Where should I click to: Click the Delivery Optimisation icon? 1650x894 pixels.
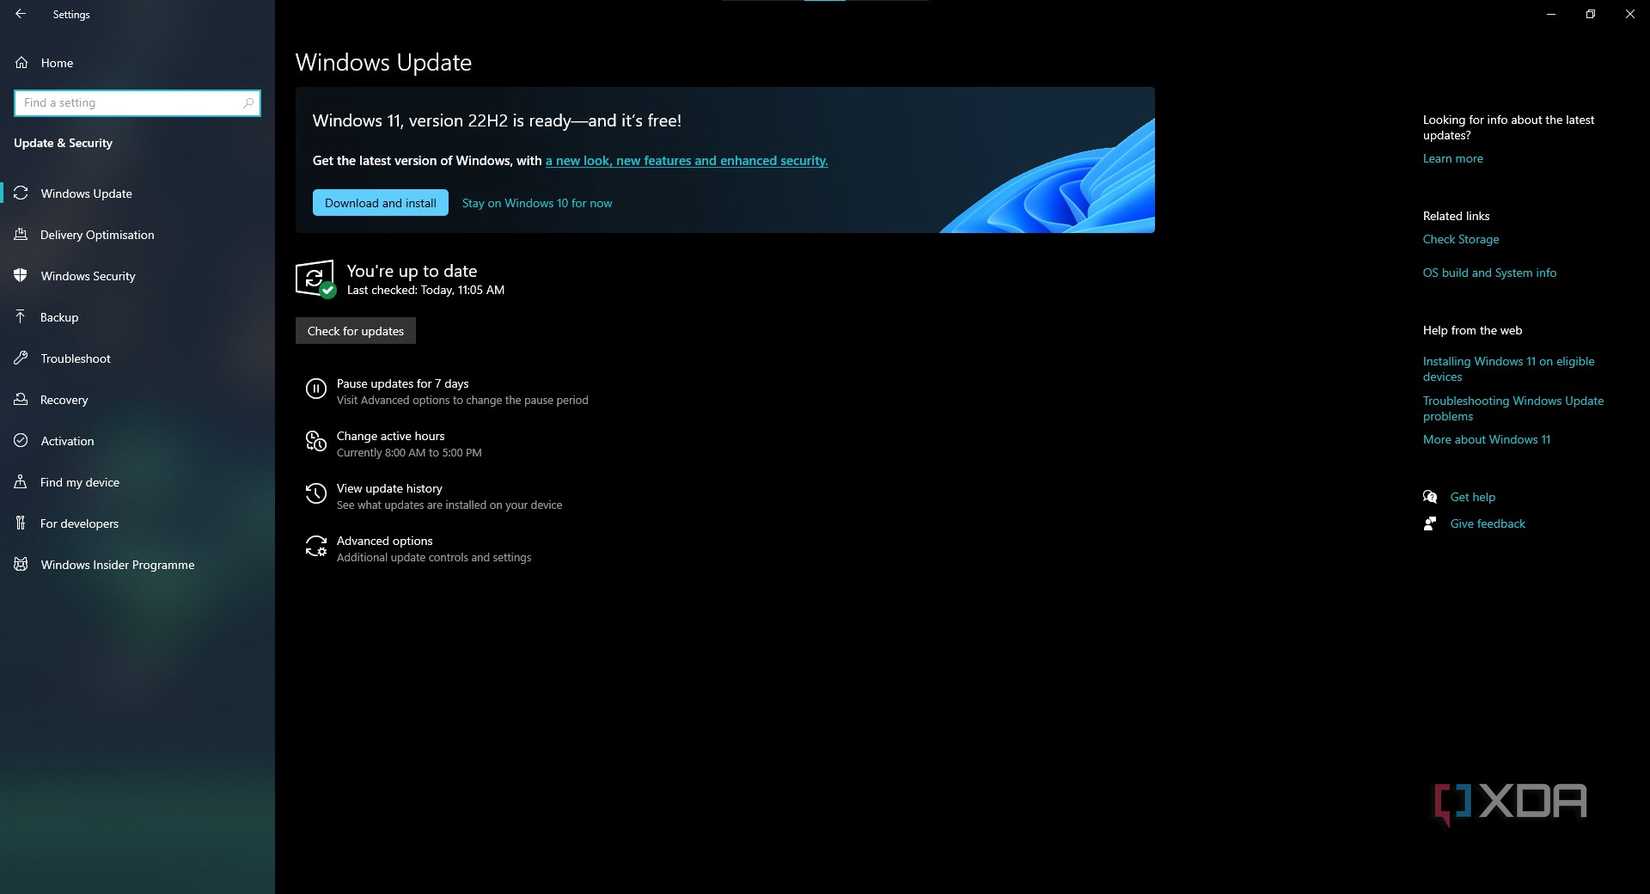[21, 234]
